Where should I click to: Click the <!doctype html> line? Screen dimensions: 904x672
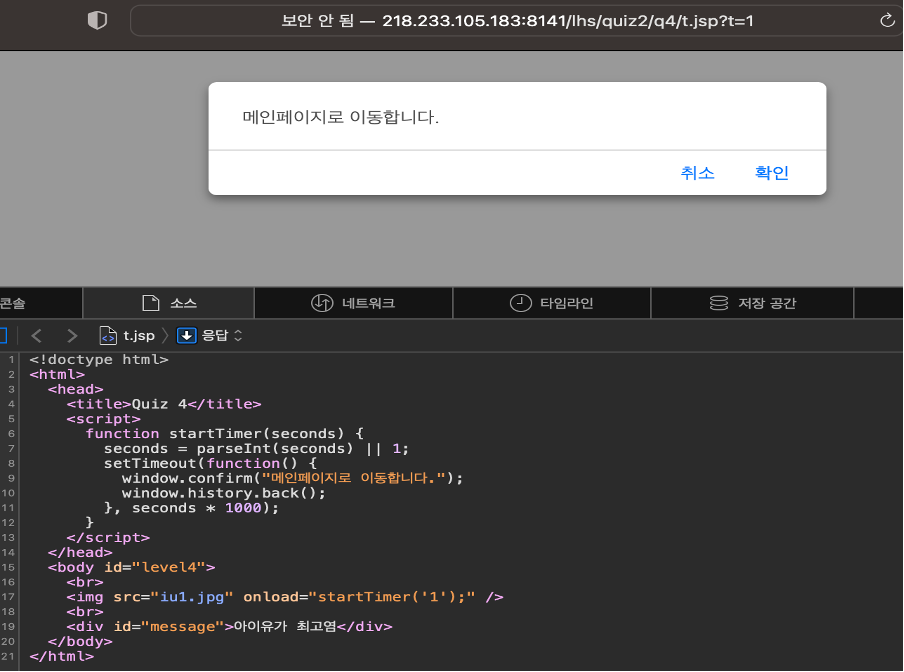click(99, 360)
